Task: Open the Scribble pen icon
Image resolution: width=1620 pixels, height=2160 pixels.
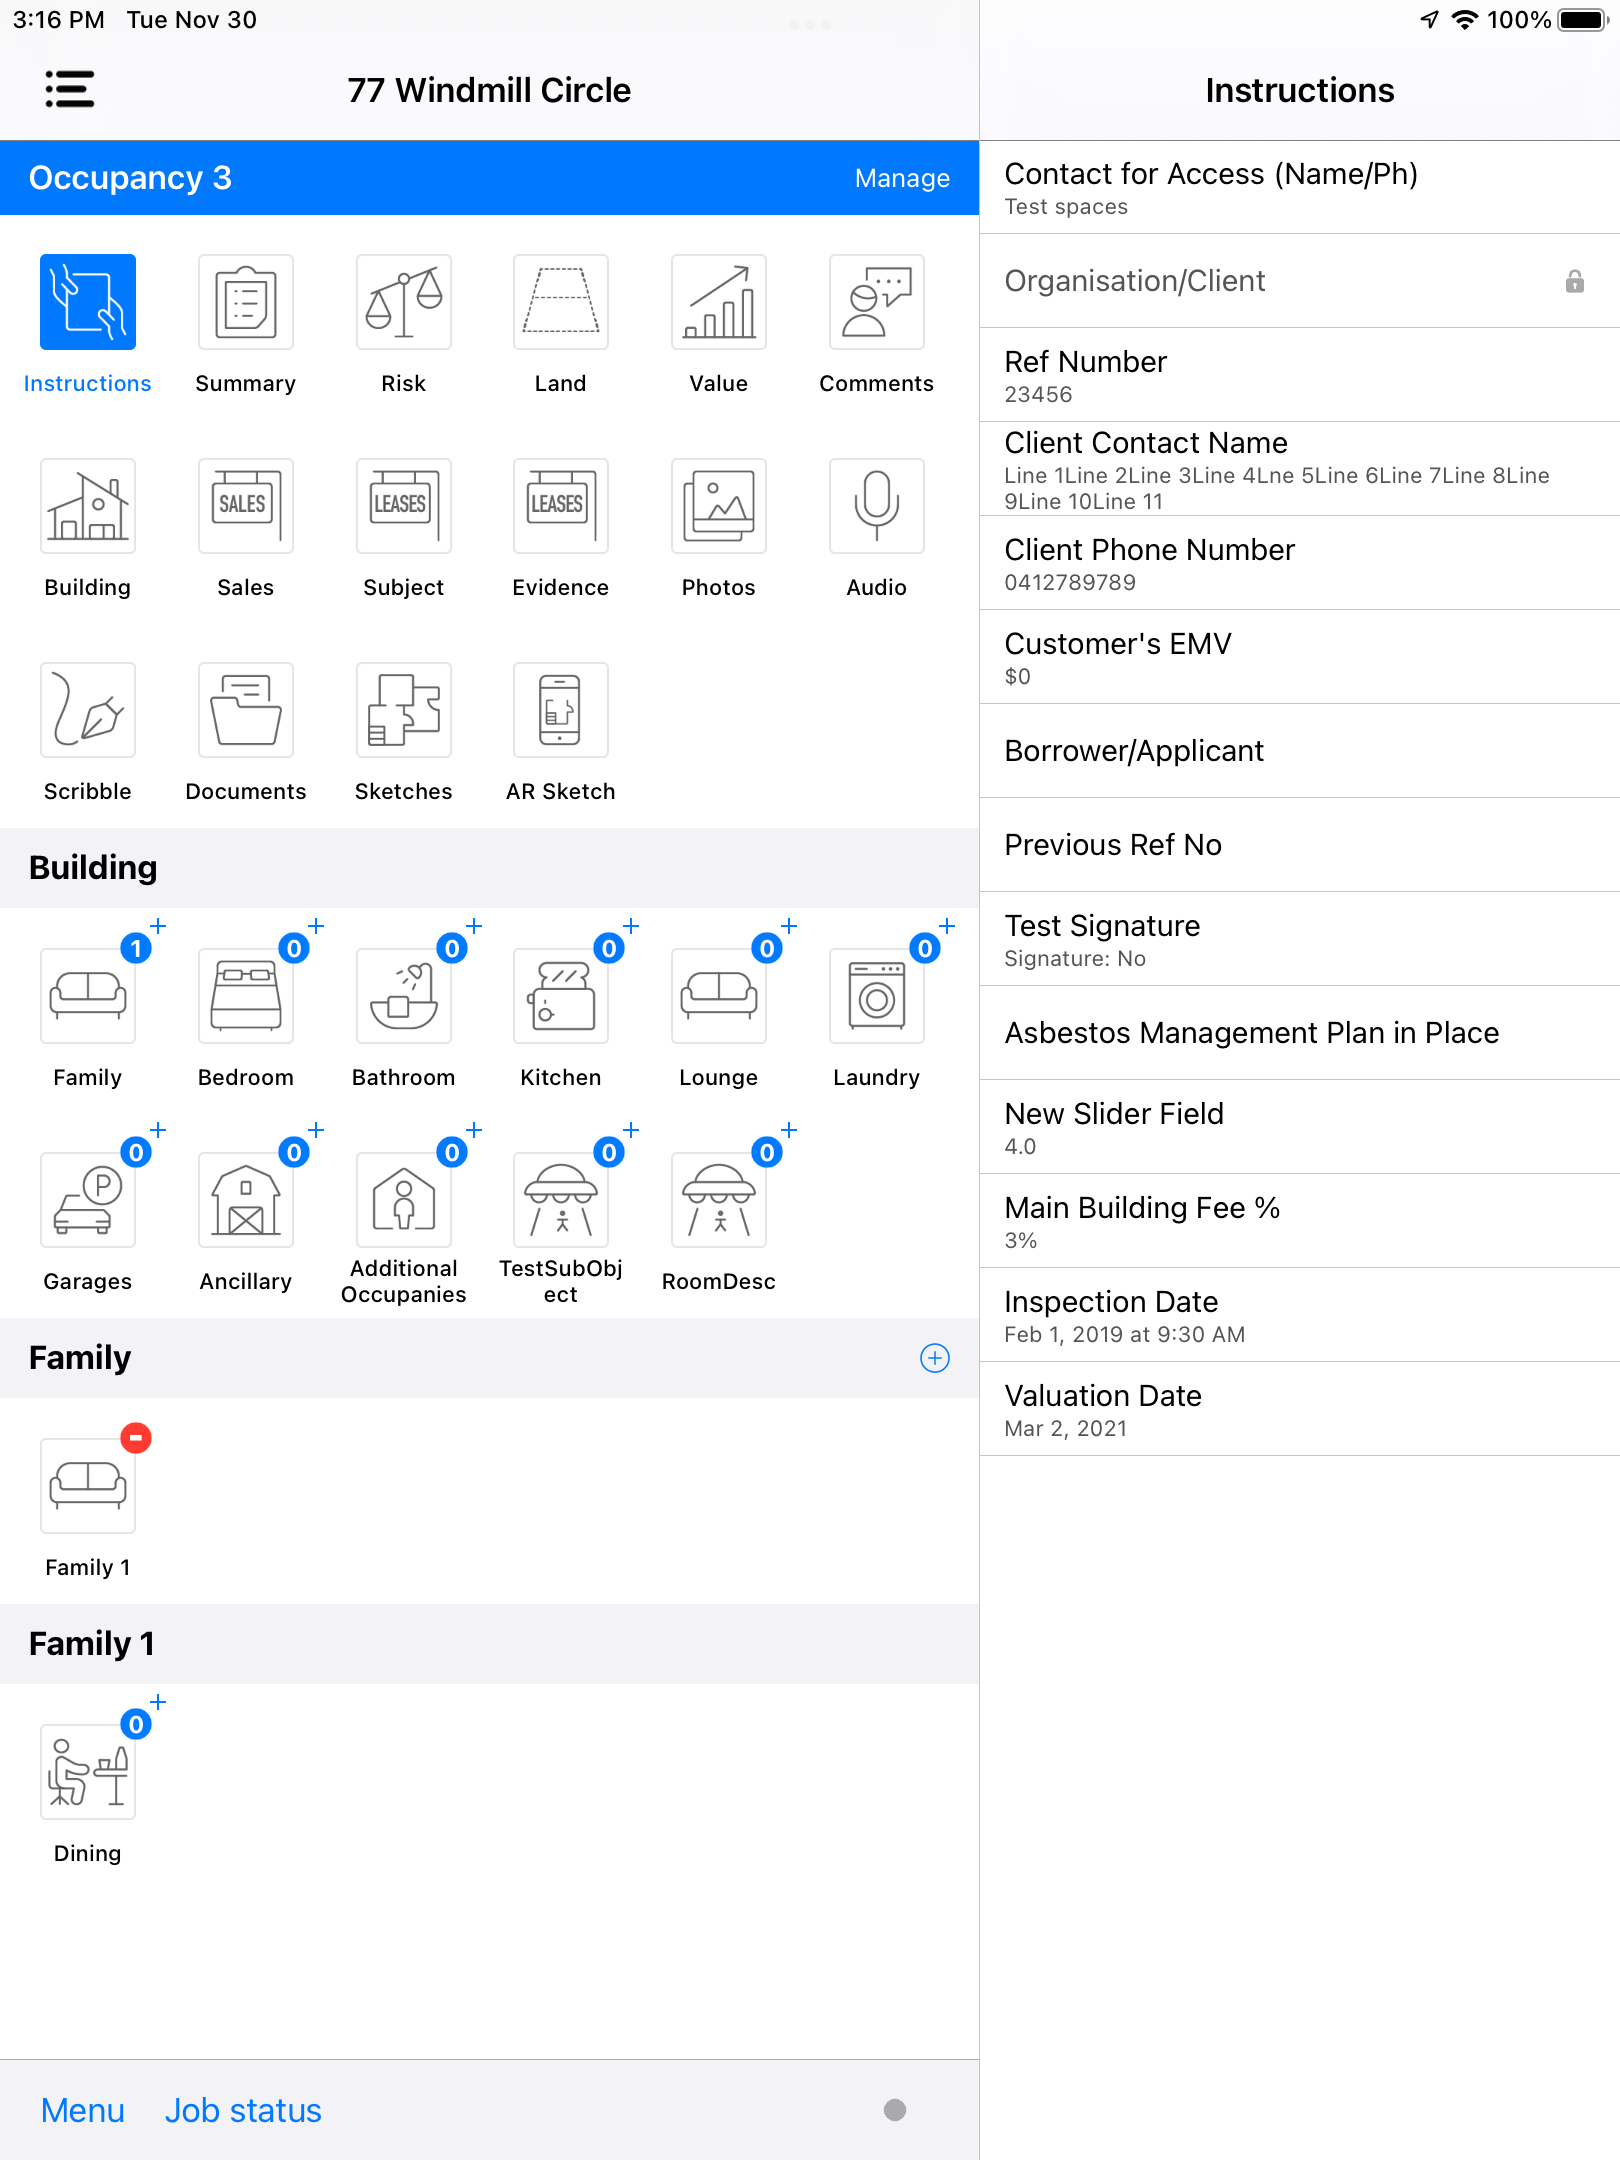Action: pyautogui.click(x=88, y=710)
